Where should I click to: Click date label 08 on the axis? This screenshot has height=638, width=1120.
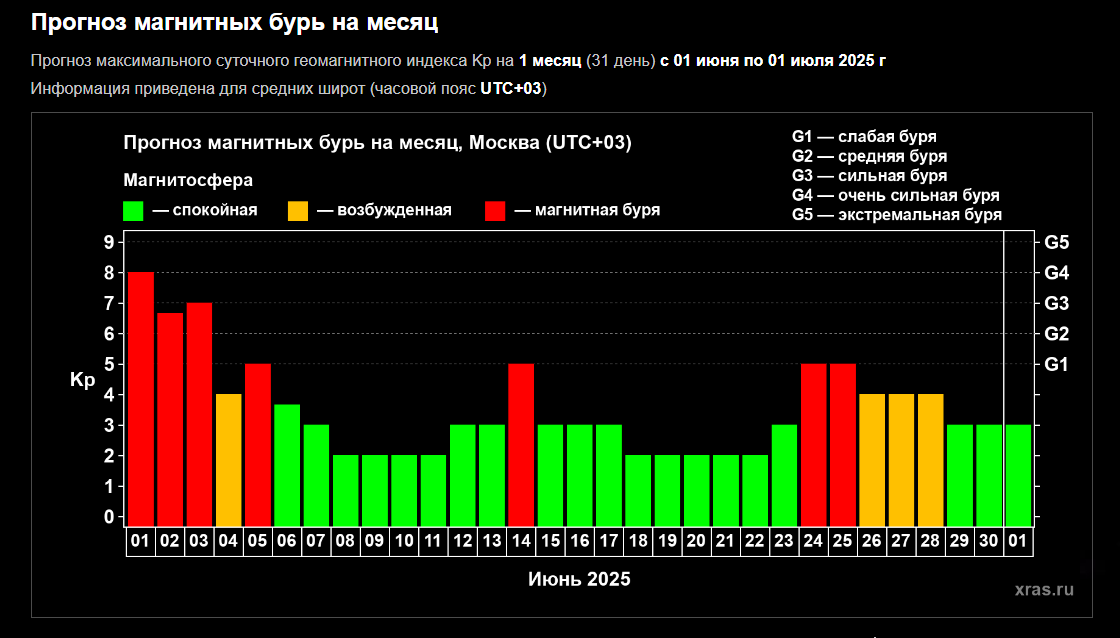click(345, 541)
